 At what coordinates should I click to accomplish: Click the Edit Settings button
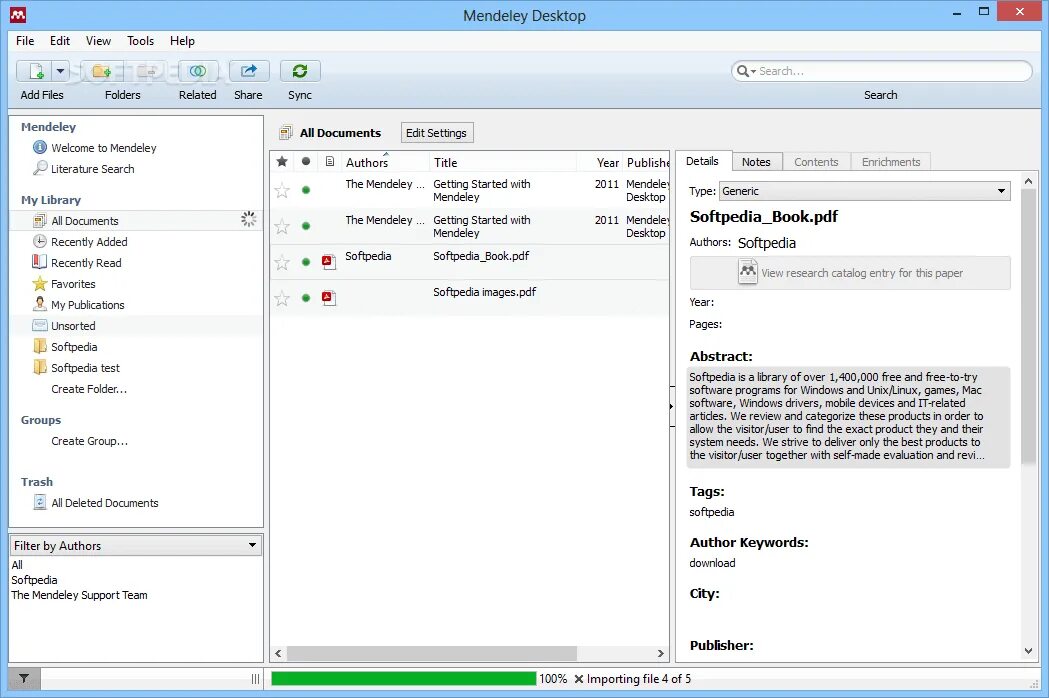436,133
